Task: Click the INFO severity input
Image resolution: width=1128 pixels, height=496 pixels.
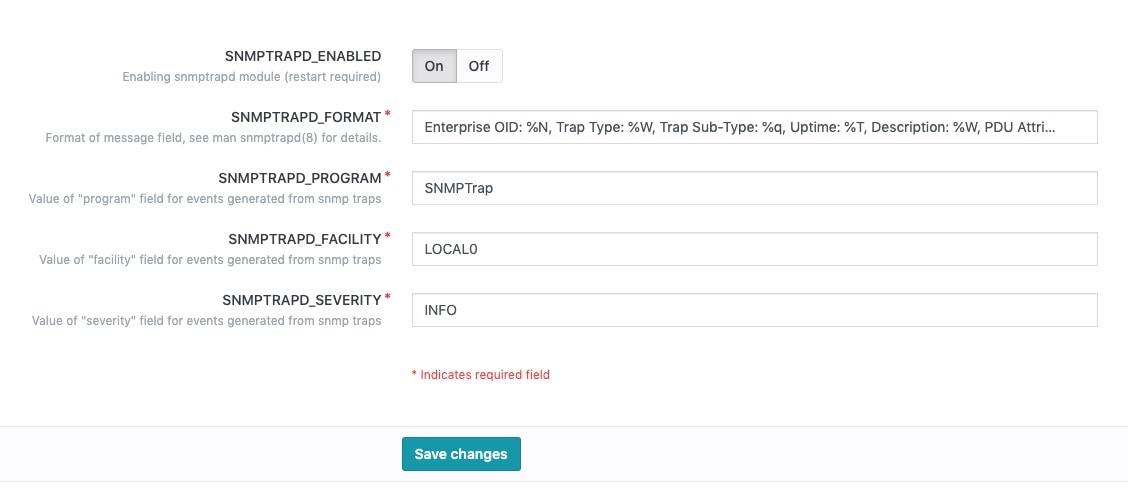Action: pos(755,310)
